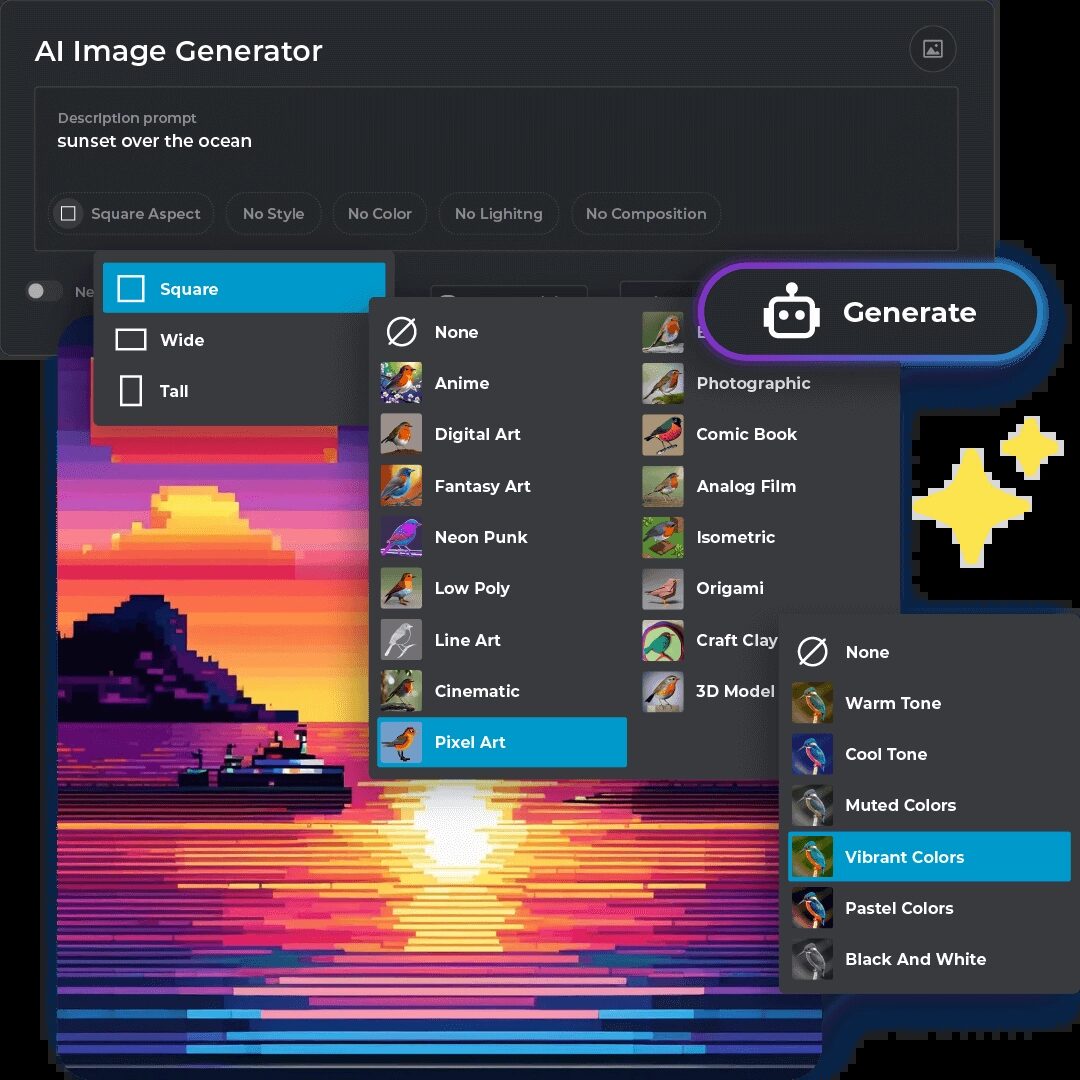
Task: Open the Square Aspect dropdown
Action: (x=132, y=214)
